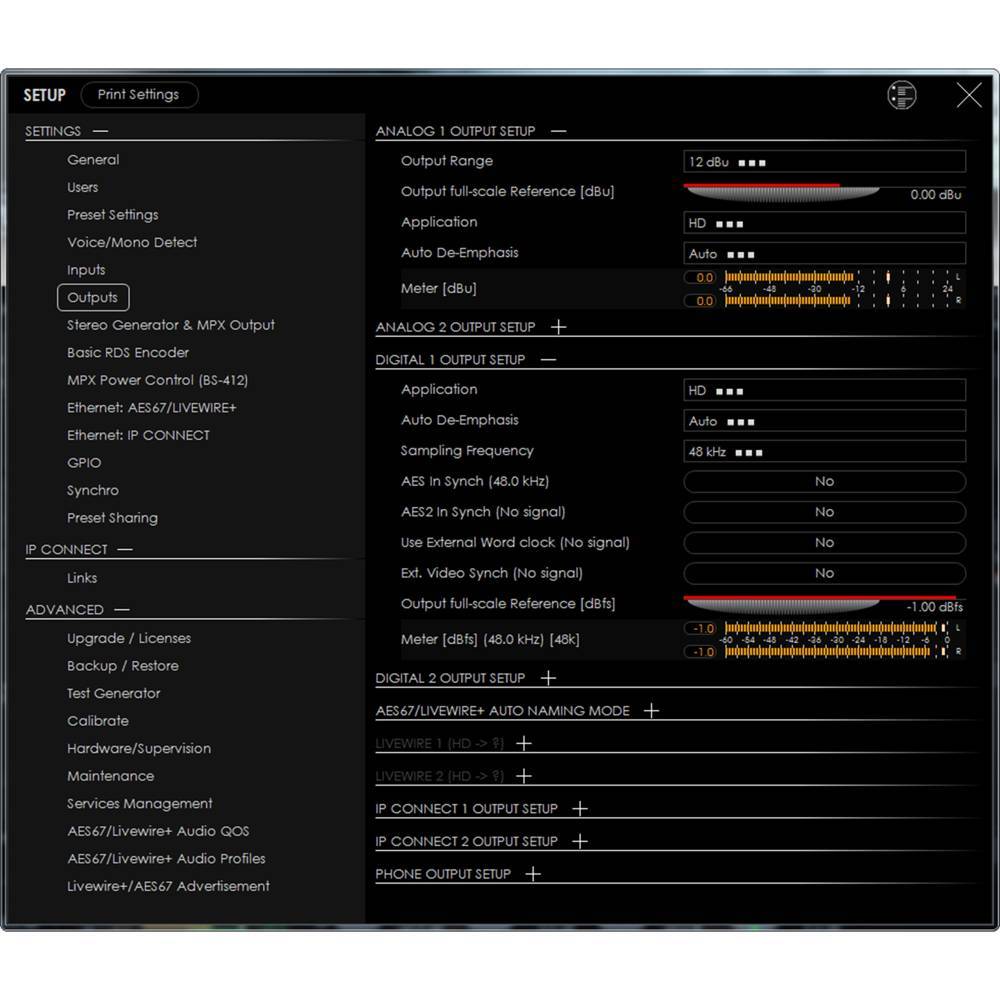This screenshot has height=1000, width=1000.
Task: Expand IP Connect 2 Output Setup
Action: [x=580, y=841]
